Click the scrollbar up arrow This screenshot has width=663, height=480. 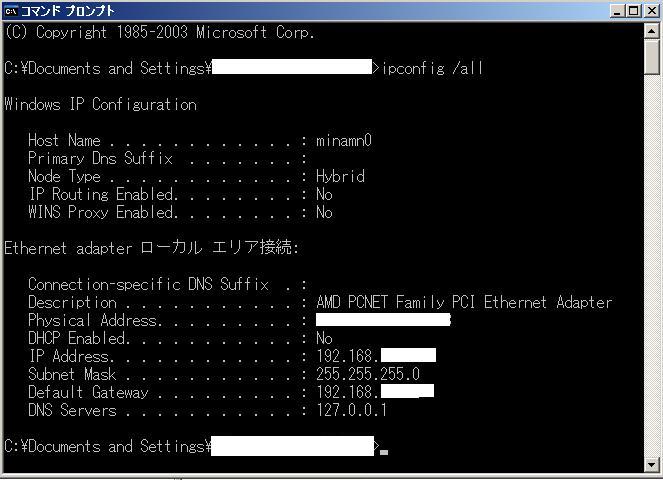pyautogui.click(x=652, y=30)
